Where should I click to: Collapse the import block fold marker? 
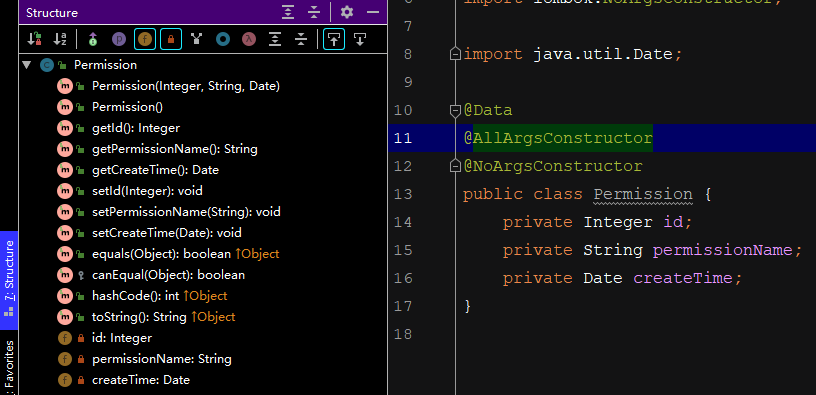455,54
